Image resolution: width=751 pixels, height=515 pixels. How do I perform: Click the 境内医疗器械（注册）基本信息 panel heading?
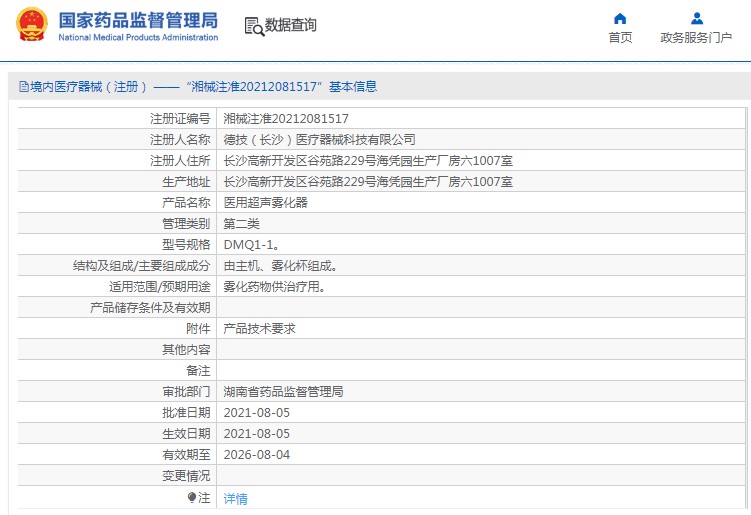pos(198,87)
